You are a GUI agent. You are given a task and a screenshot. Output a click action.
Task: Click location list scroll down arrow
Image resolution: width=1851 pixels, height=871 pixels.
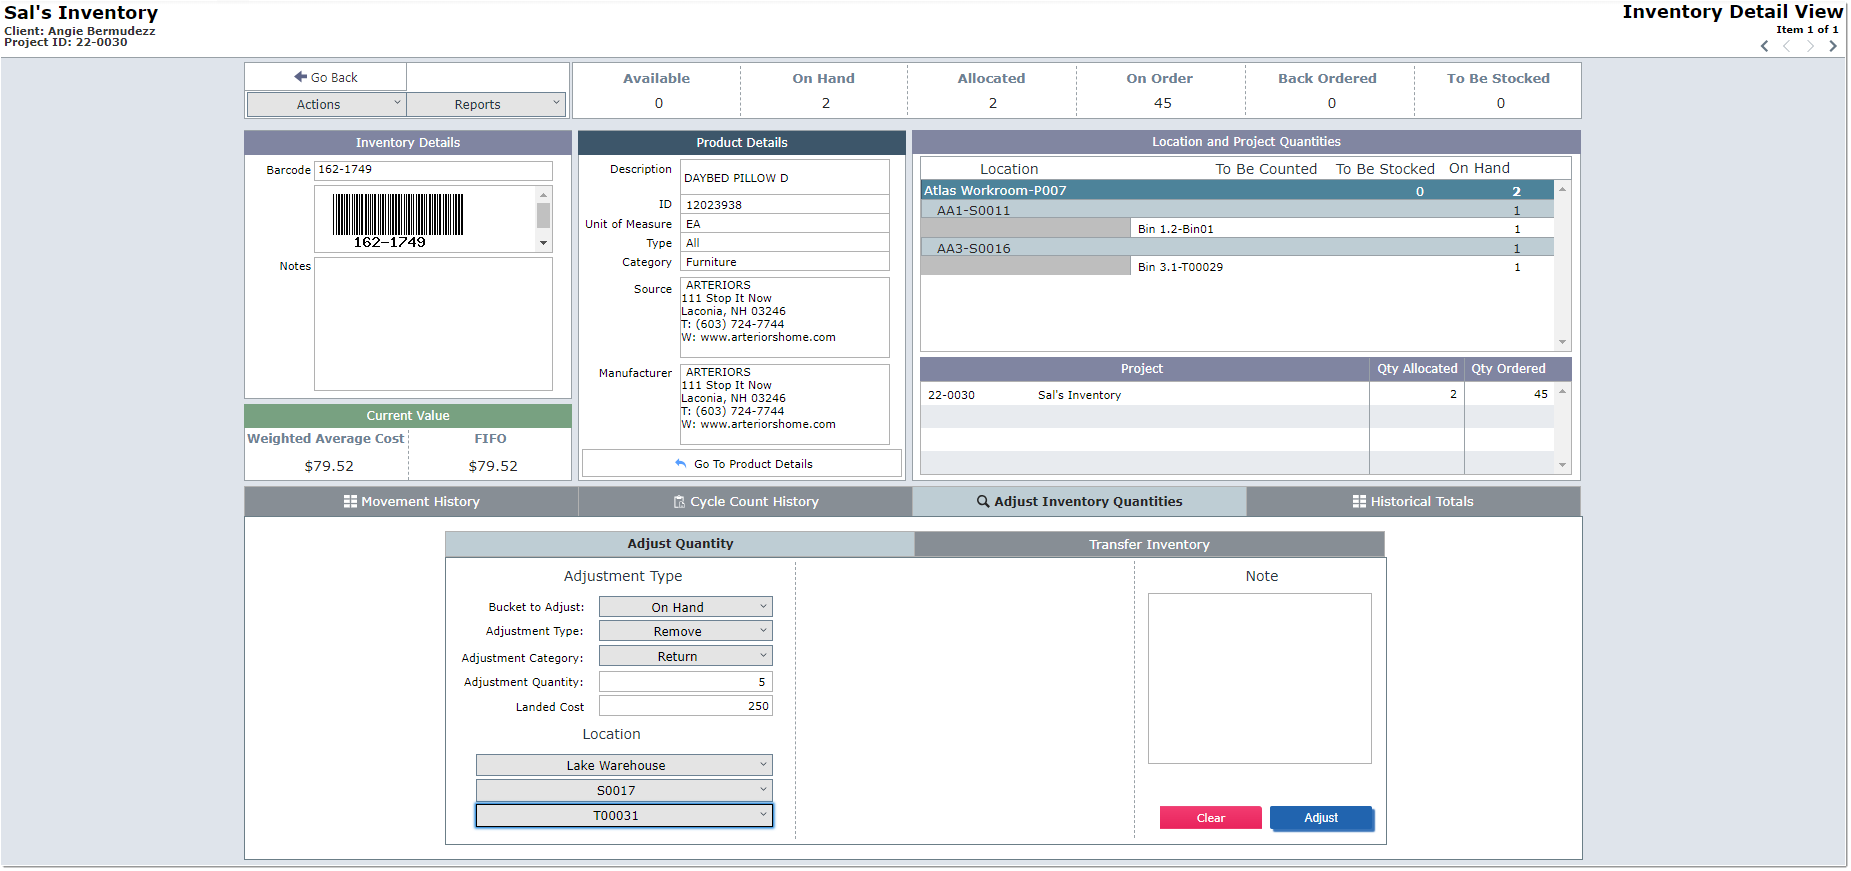point(1562,342)
